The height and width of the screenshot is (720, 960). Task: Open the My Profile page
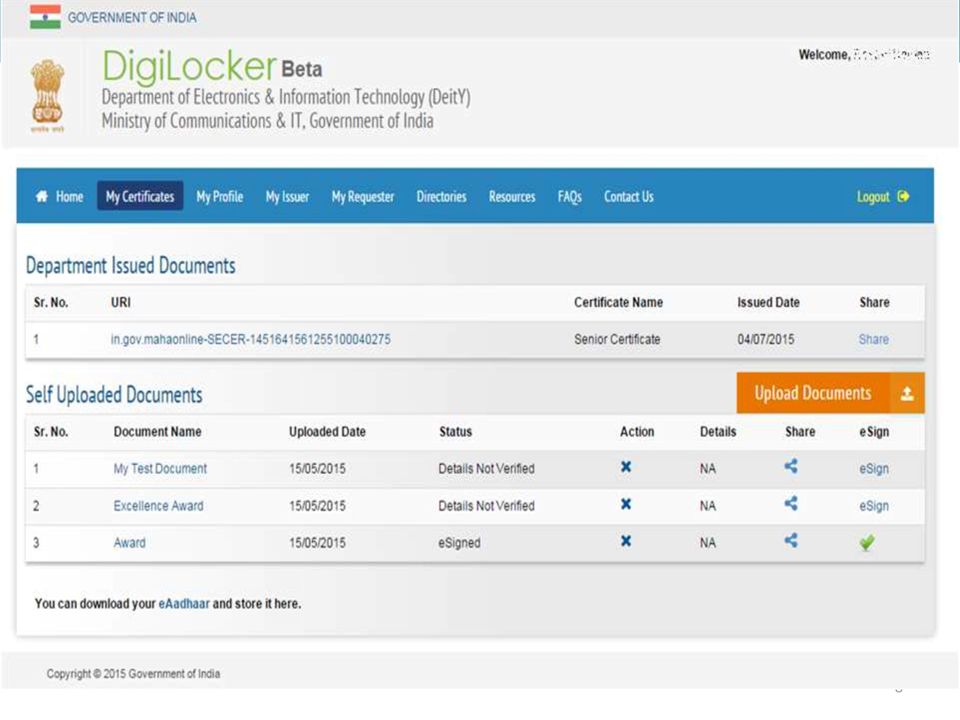point(220,197)
